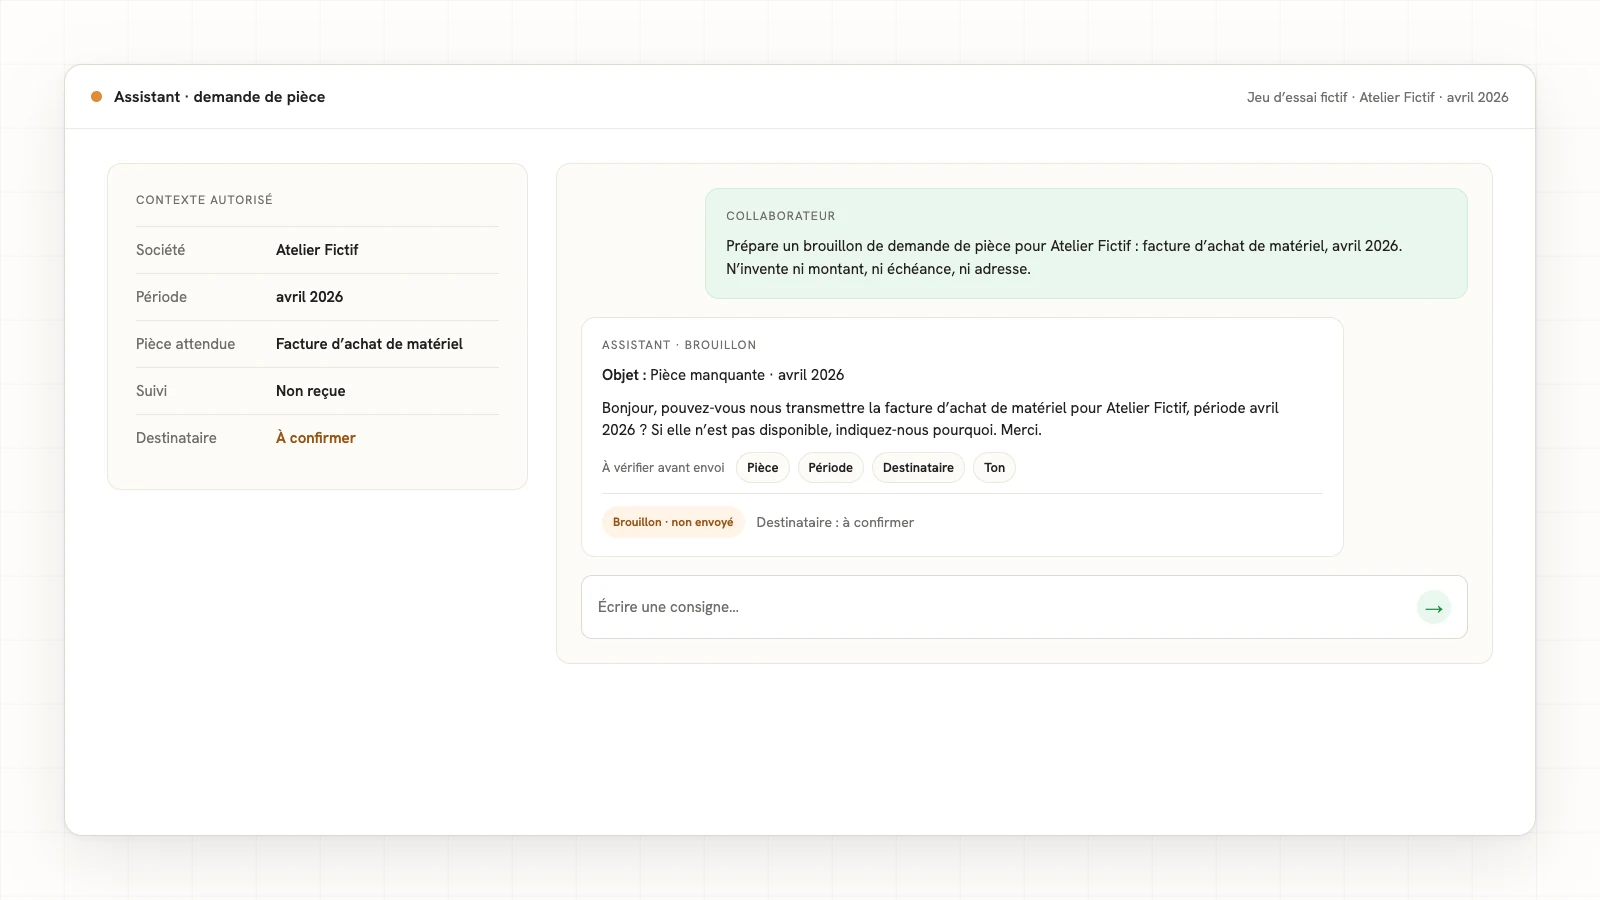This screenshot has width=1600, height=900.
Task: Select the "Ton" verification chip
Action: (994, 468)
